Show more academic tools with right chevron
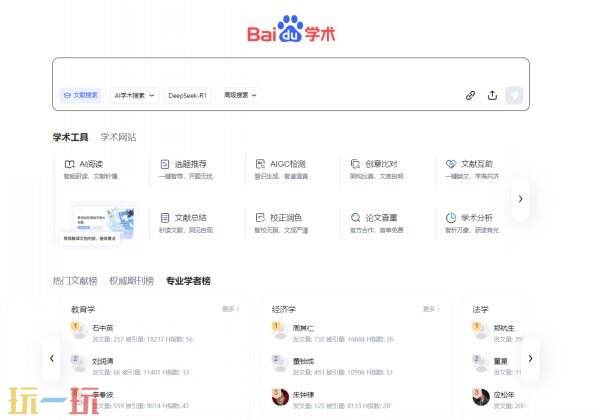The height and width of the screenshot is (420, 600). 520,199
